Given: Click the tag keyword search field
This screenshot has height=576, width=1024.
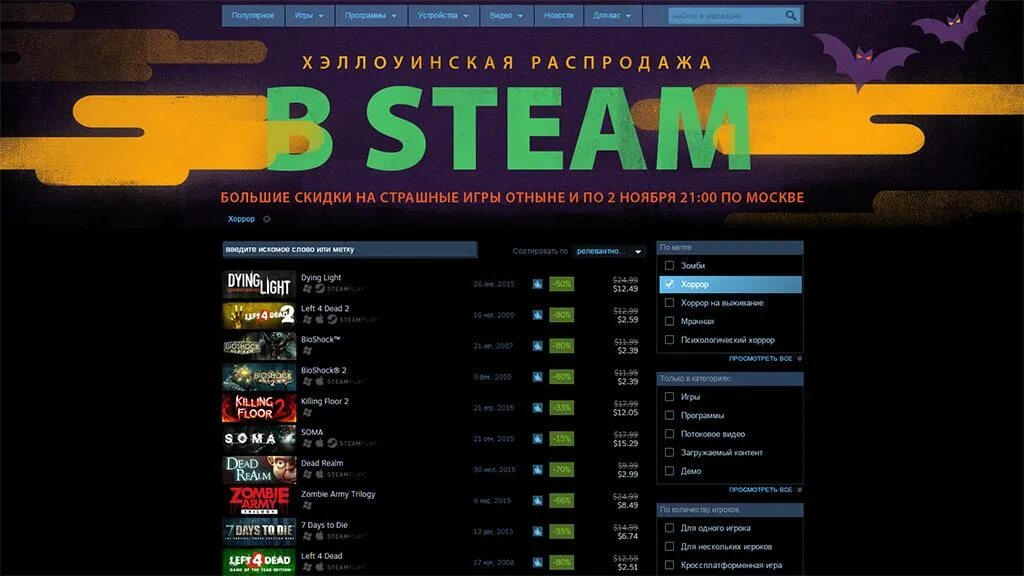Looking at the screenshot, I should 349,249.
